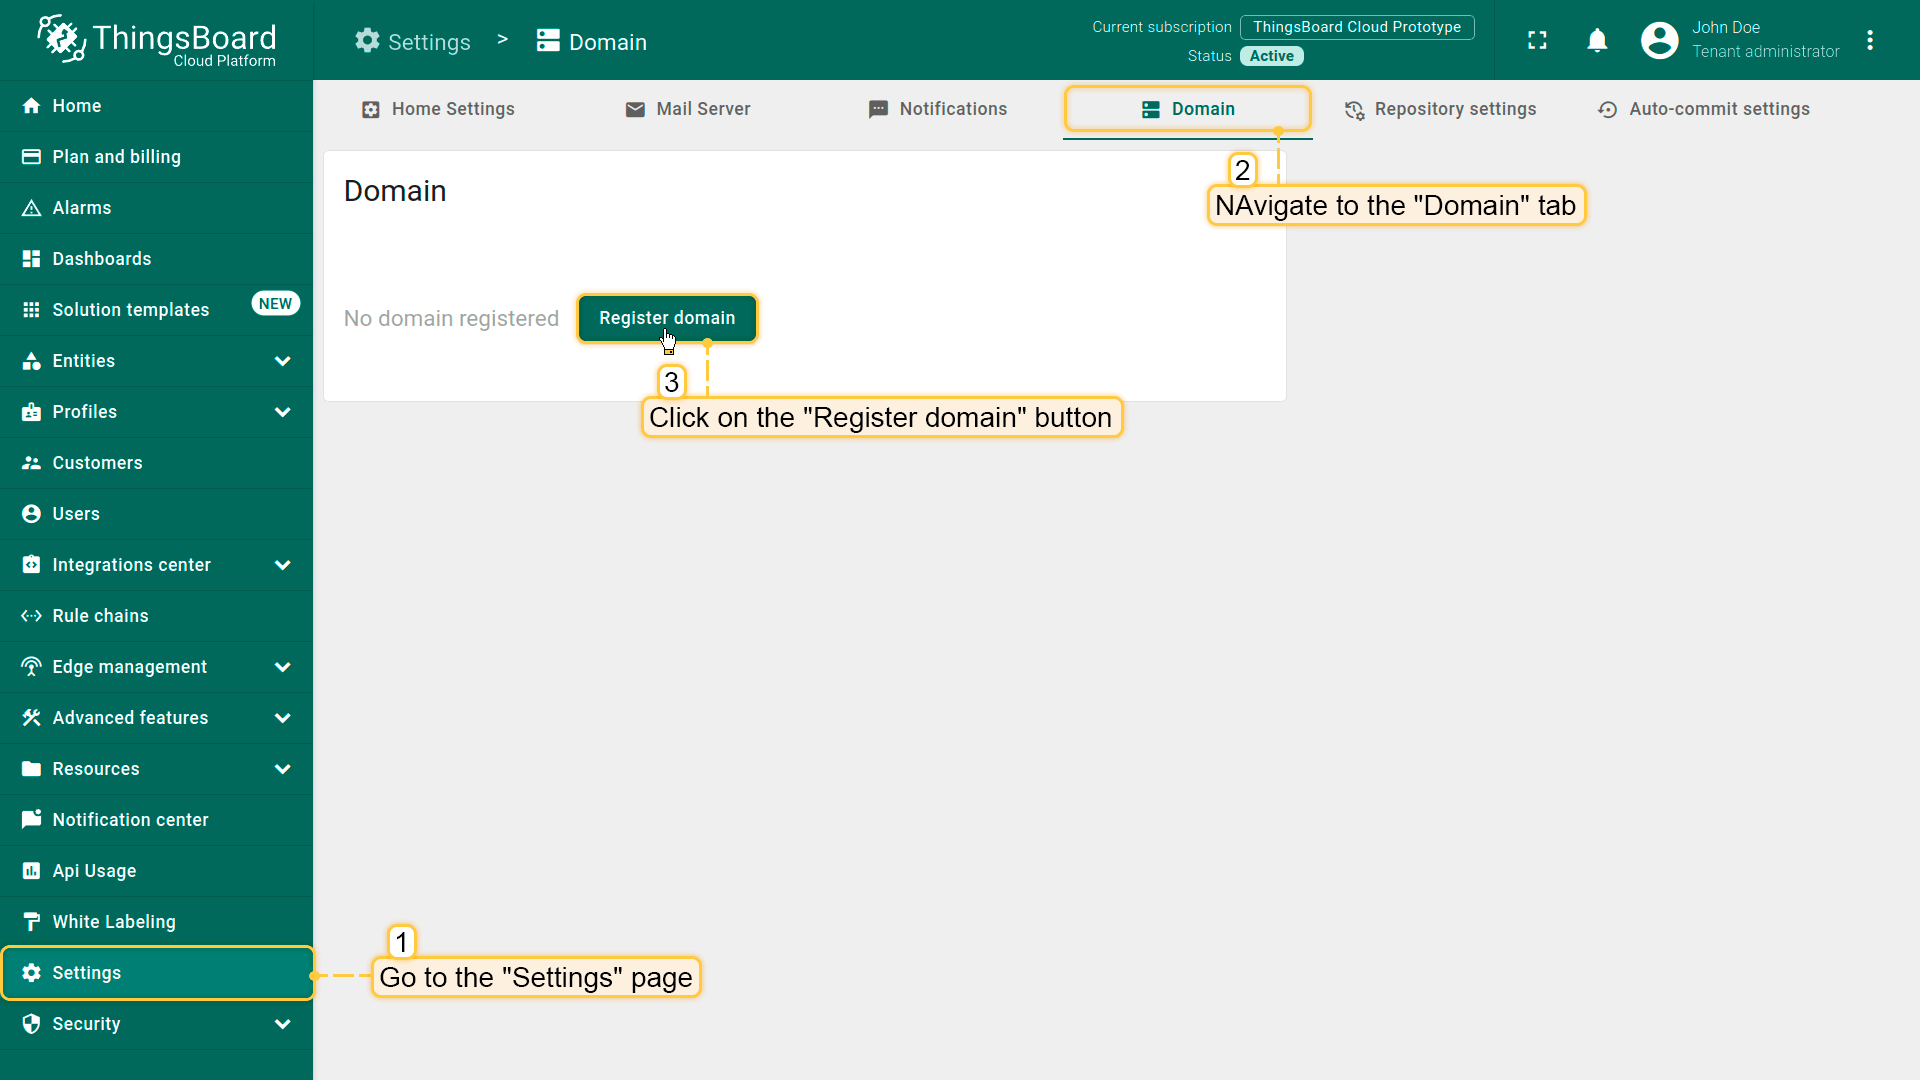Expand the Entities menu chevron
Viewport: 1920px width, 1080px height.
283,361
